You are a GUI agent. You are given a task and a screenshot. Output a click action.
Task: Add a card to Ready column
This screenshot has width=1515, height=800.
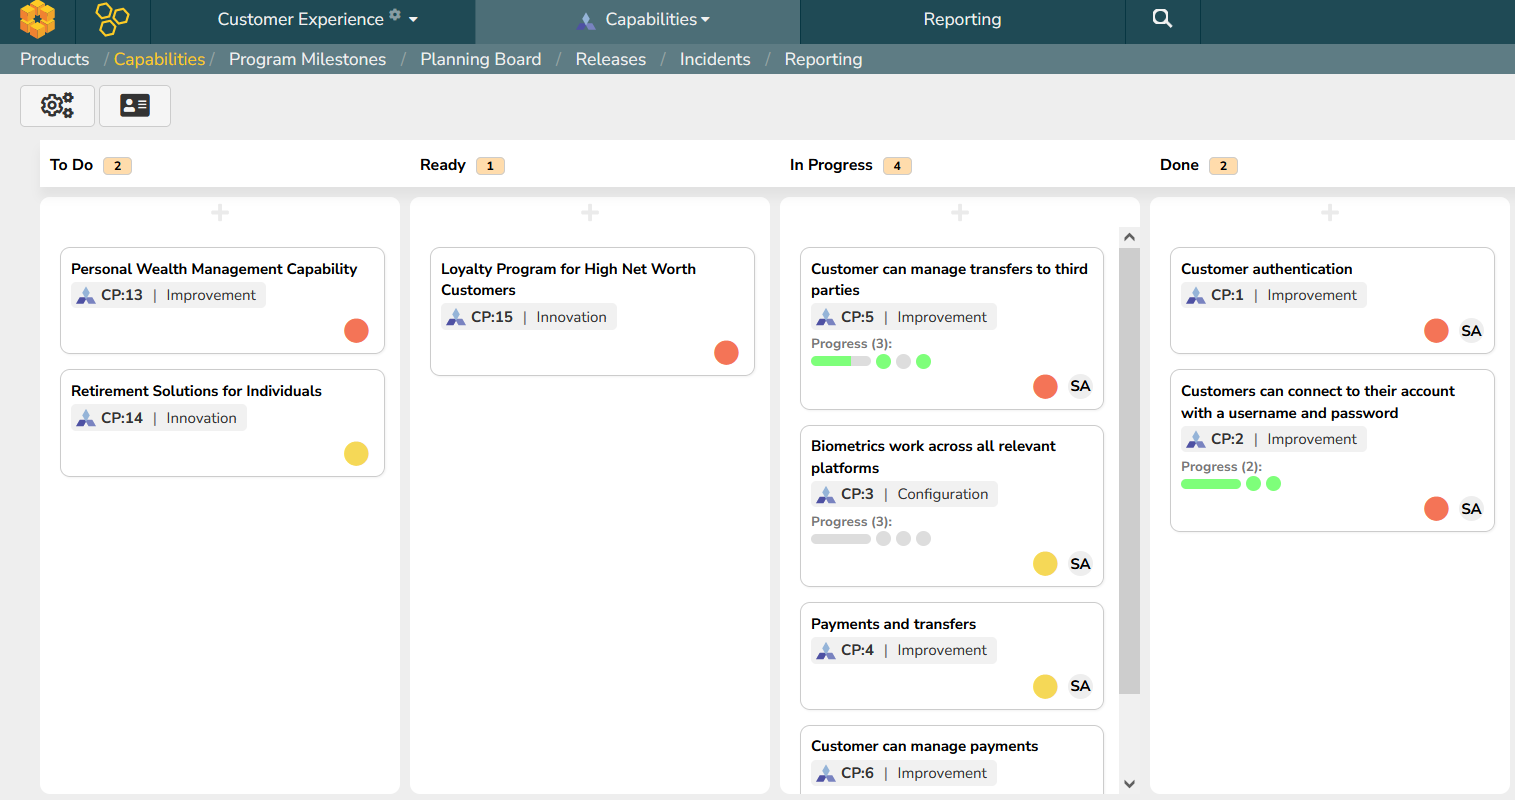pos(590,212)
